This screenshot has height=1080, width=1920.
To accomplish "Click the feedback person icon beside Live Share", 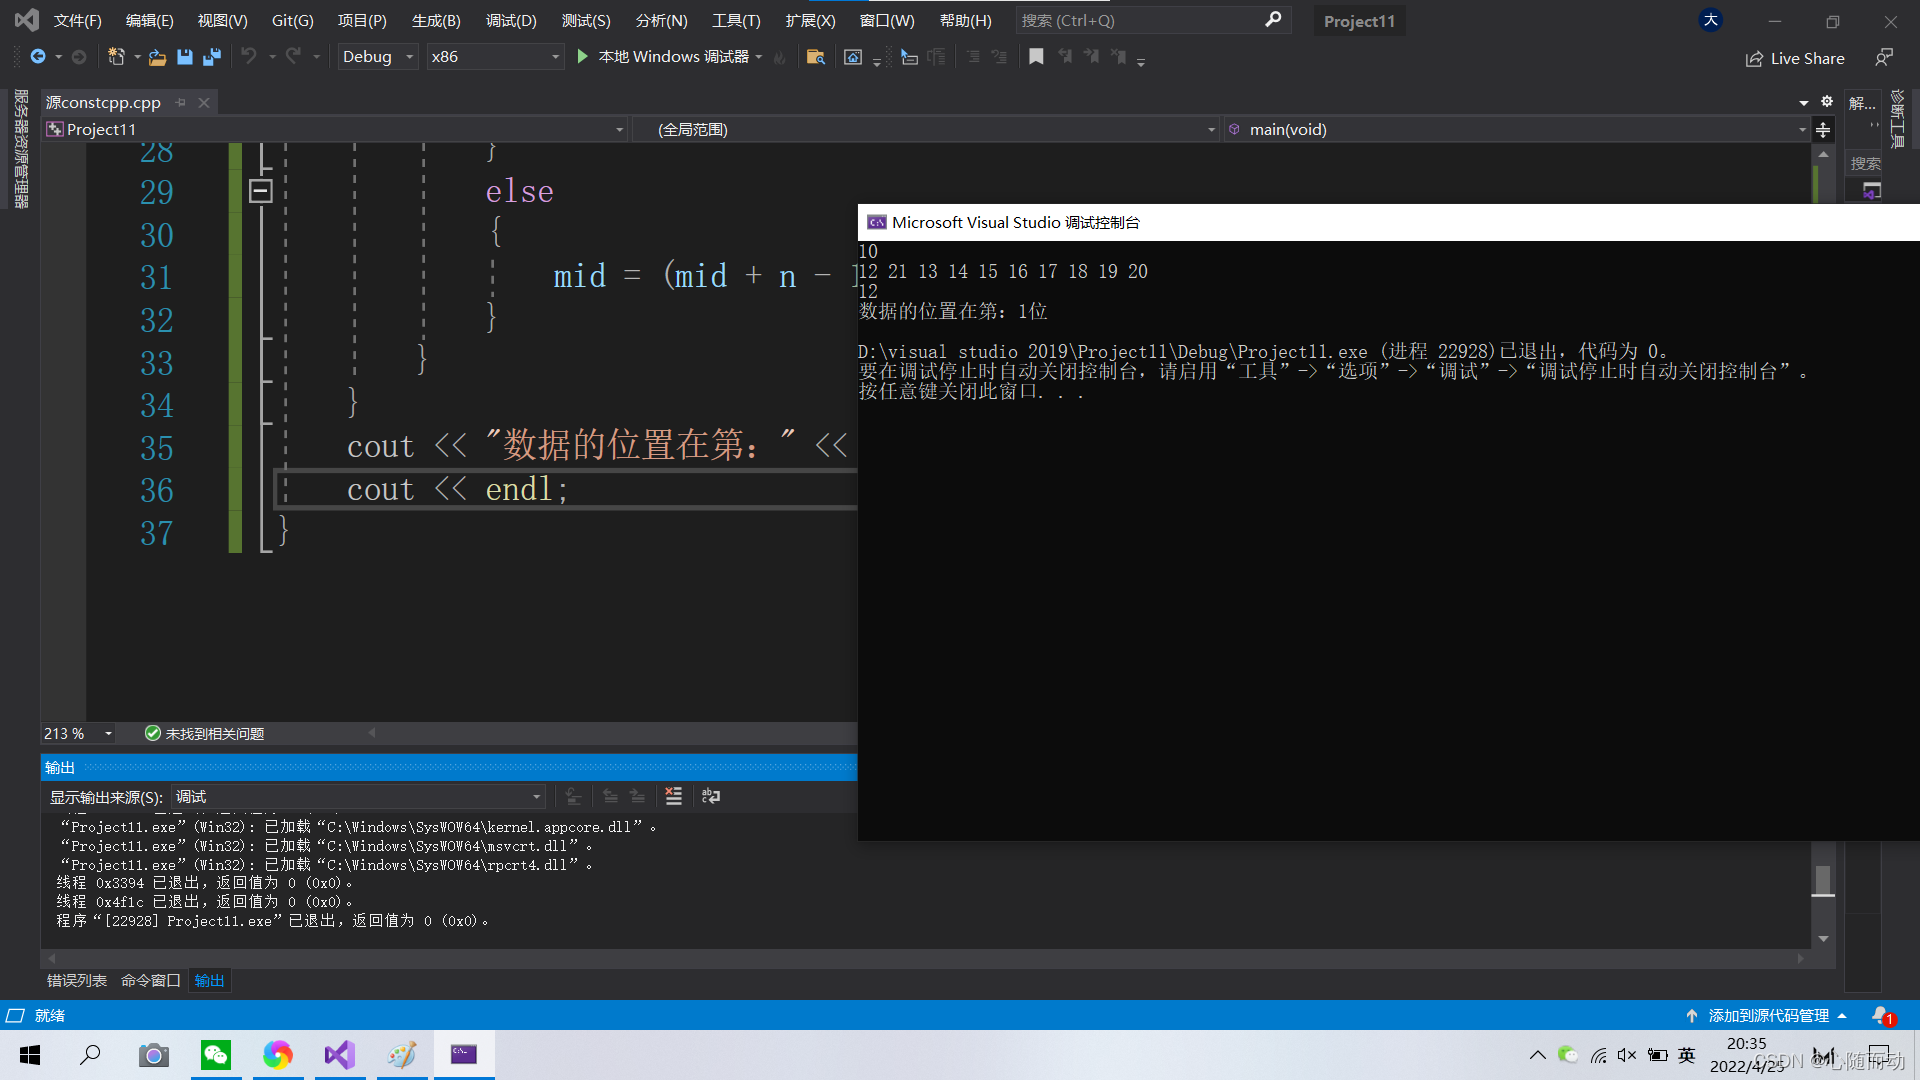I will [x=1884, y=58].
